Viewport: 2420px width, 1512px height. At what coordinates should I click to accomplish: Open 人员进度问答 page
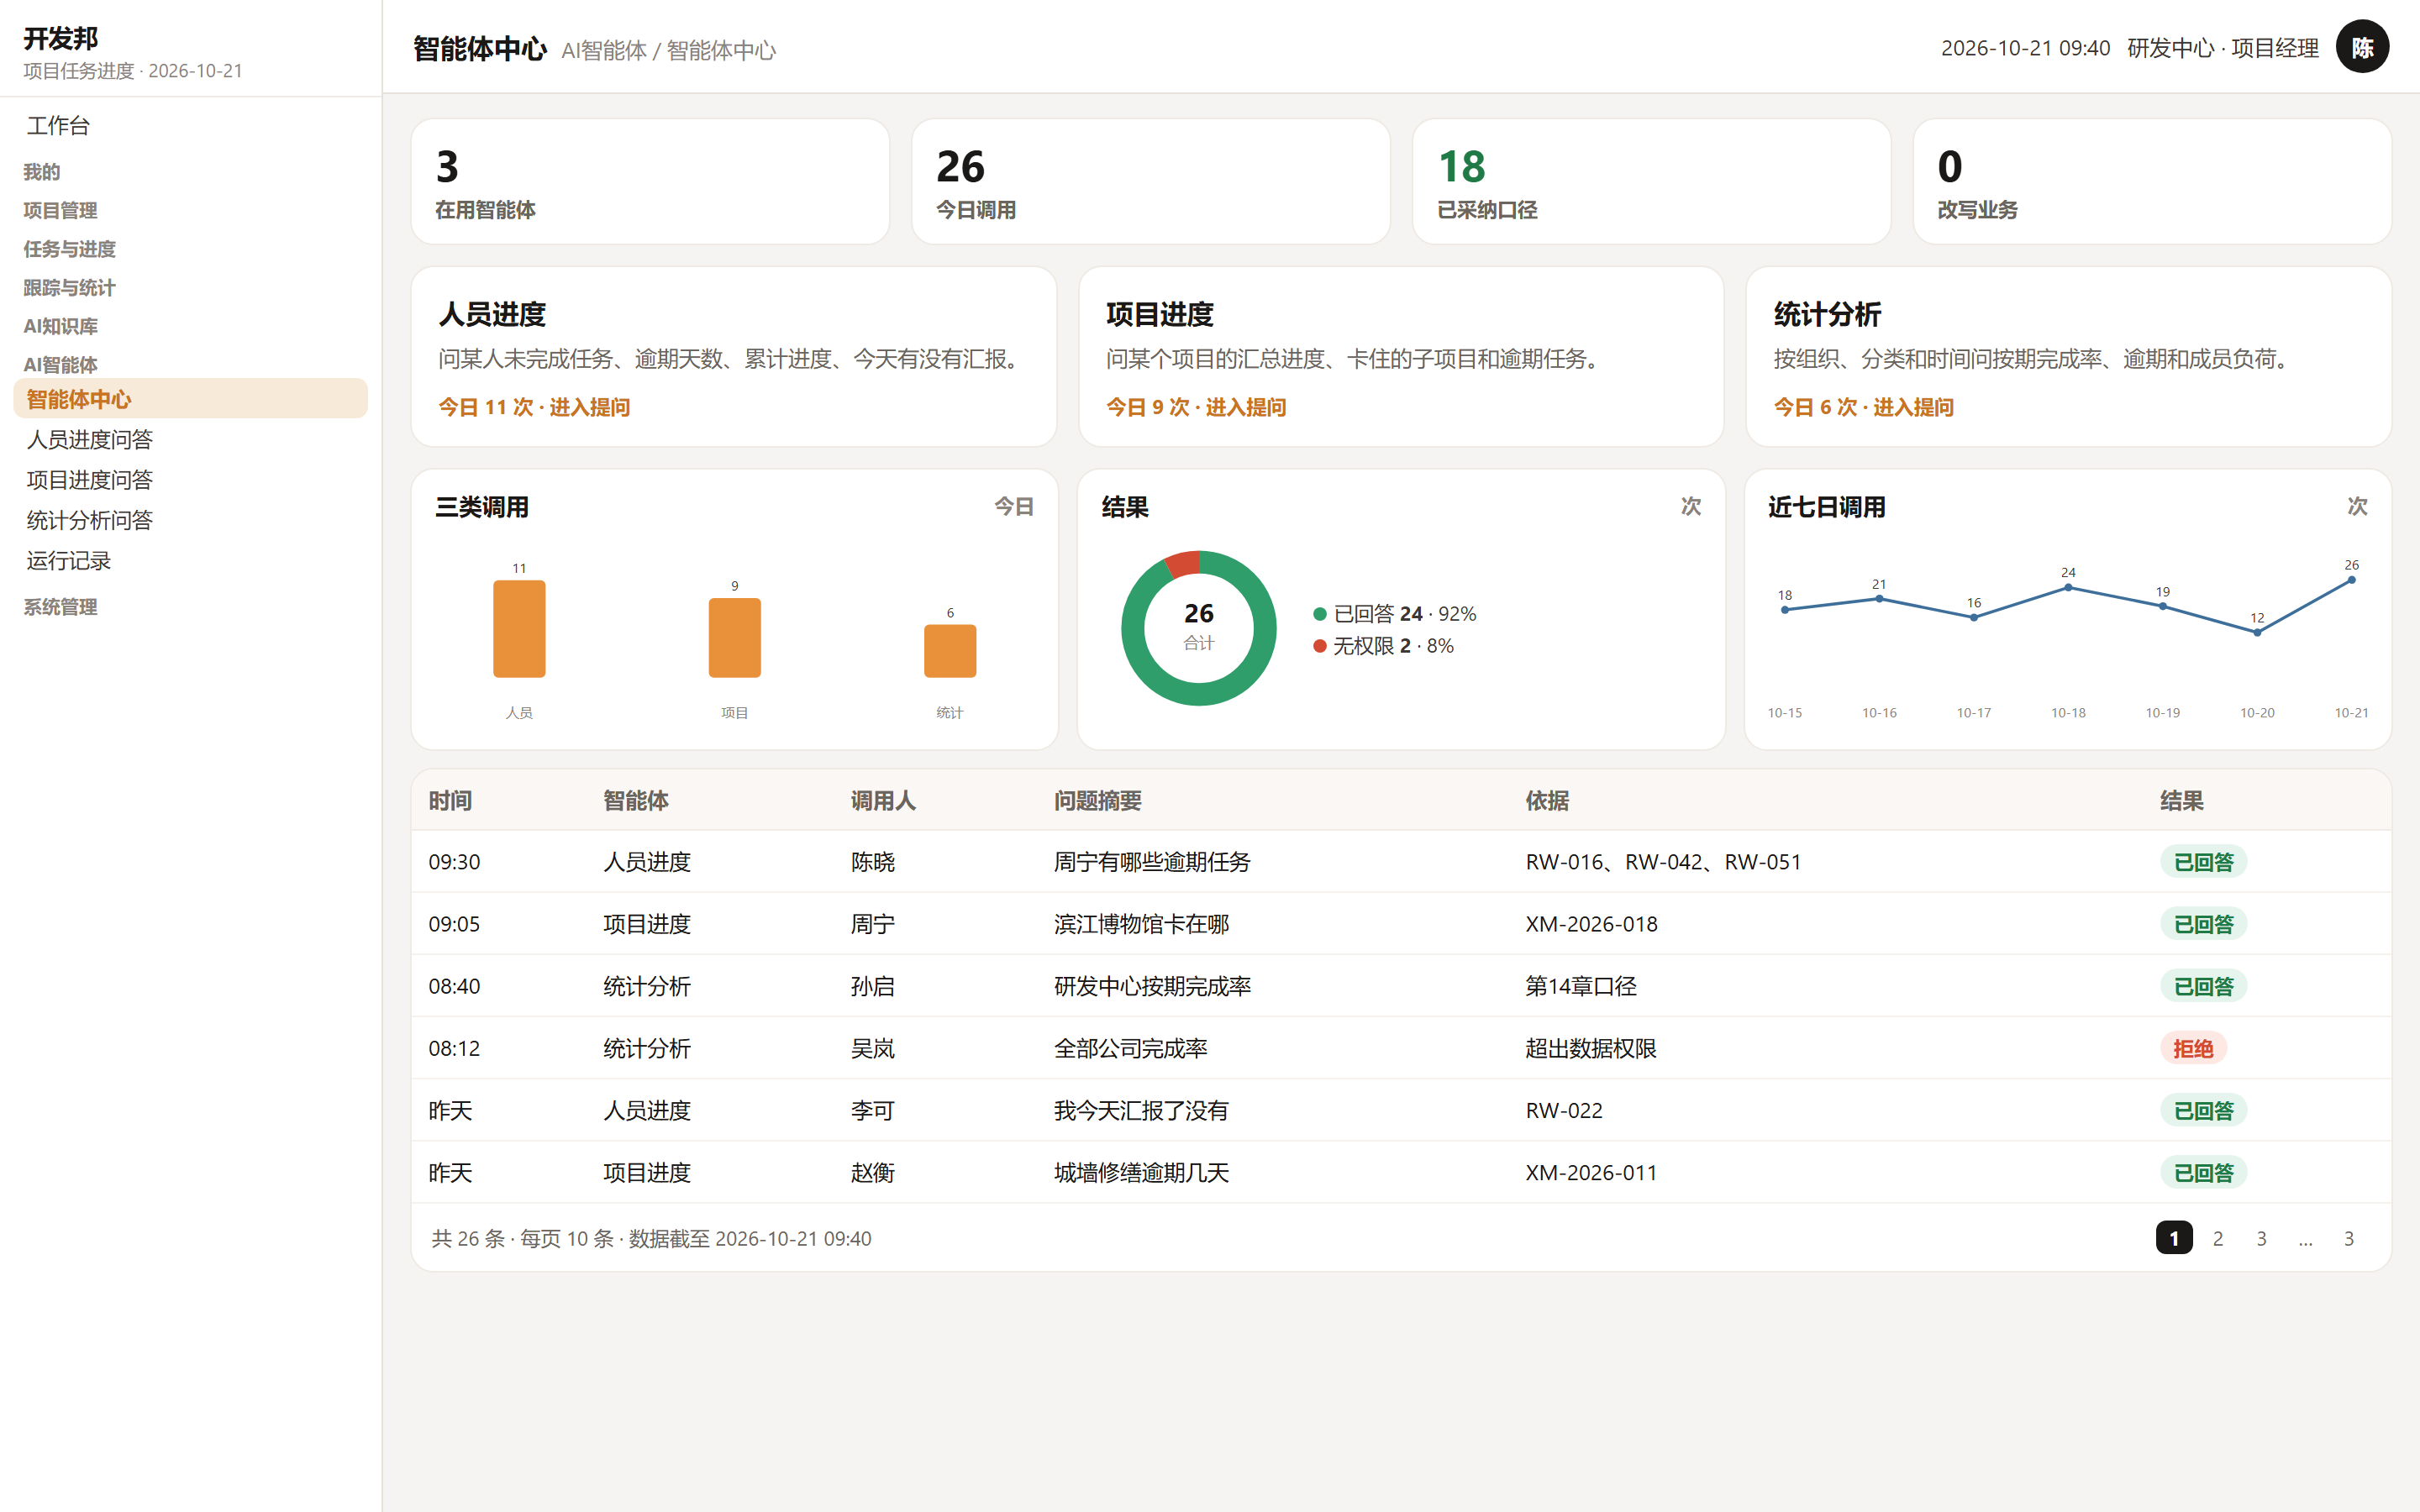190,439
